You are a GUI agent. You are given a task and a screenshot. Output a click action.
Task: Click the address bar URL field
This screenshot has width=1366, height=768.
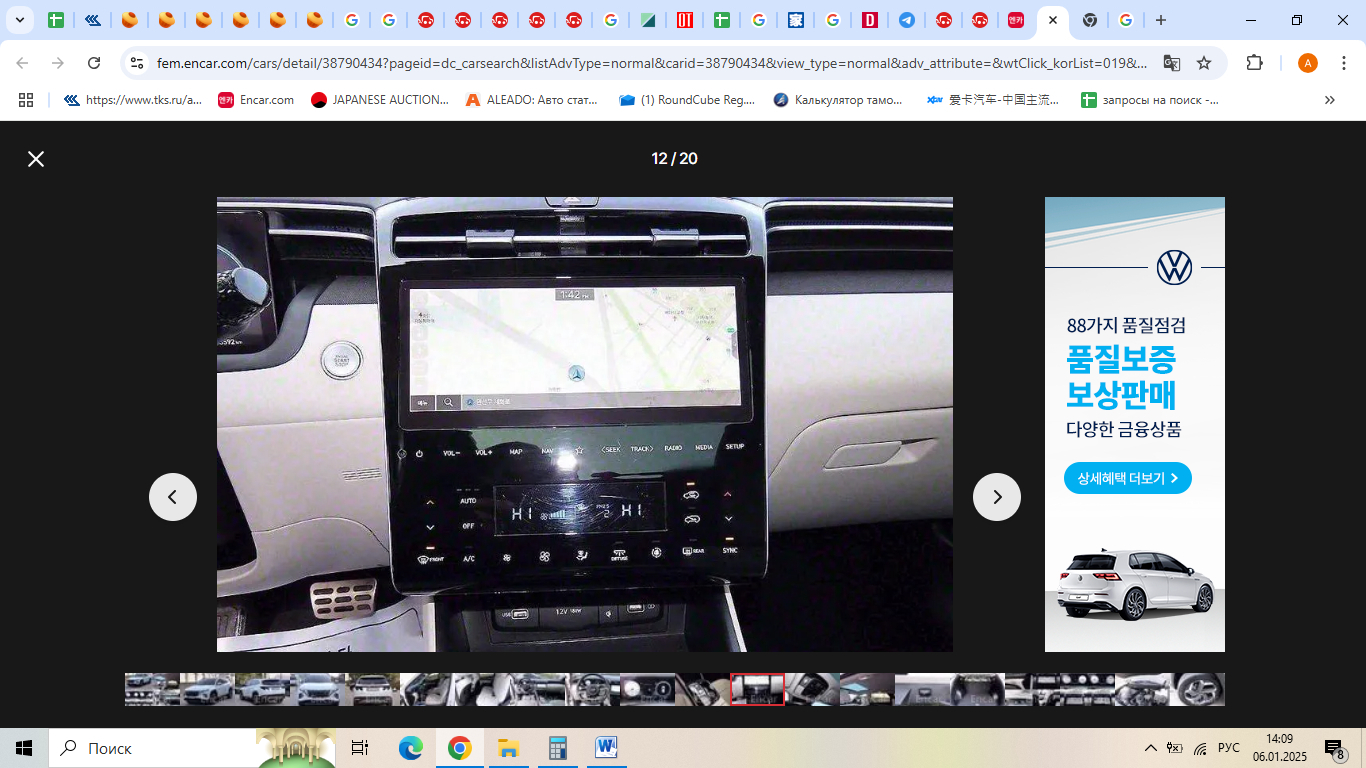pyautogui.click(x=650, y=63)
